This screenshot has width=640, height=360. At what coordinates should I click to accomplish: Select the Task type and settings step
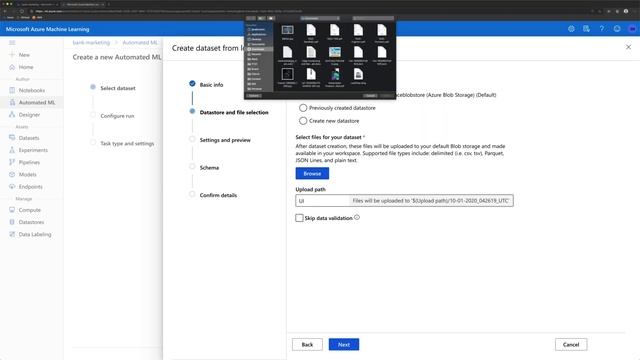127,144
